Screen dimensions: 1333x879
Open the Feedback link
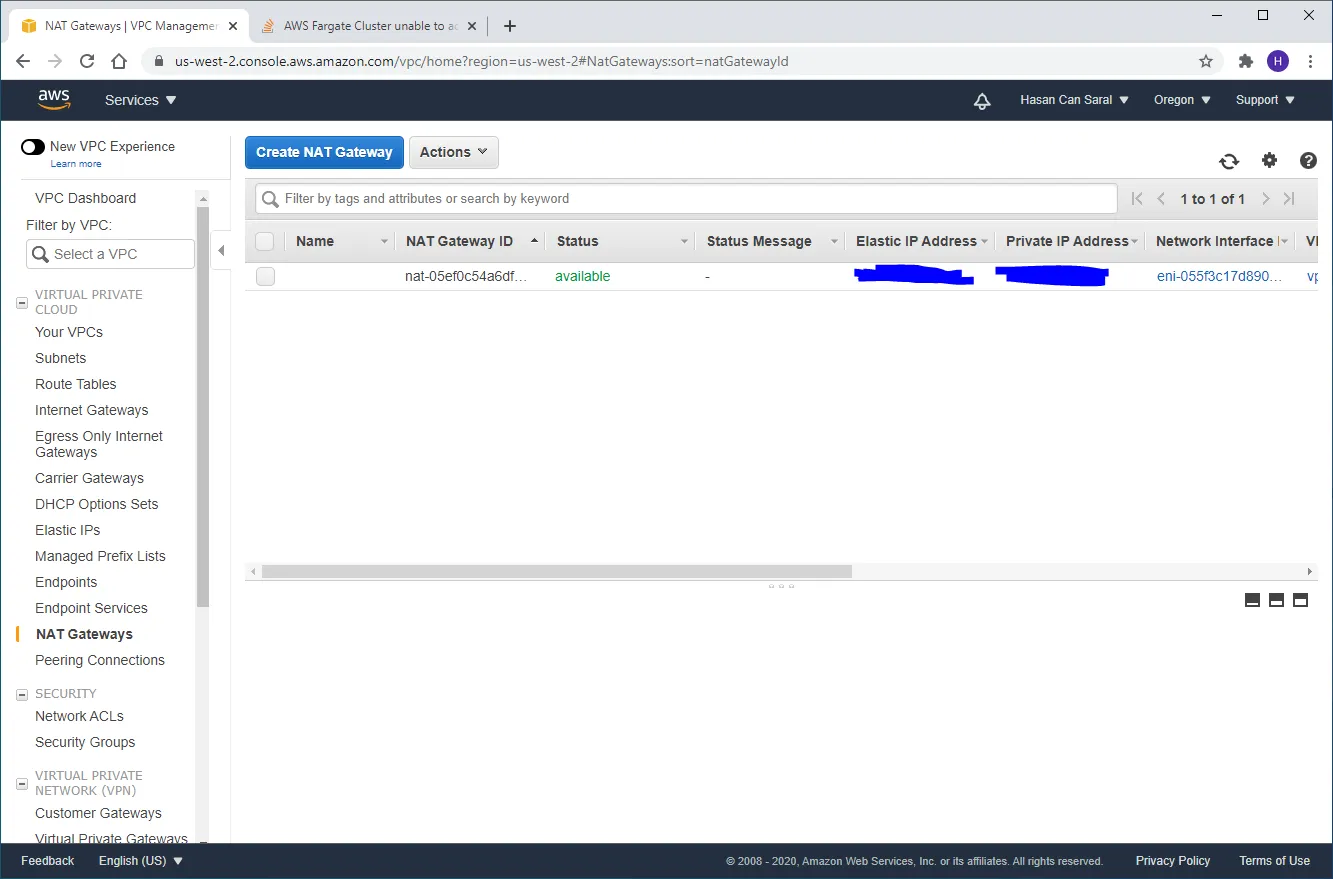pos(47,861)
